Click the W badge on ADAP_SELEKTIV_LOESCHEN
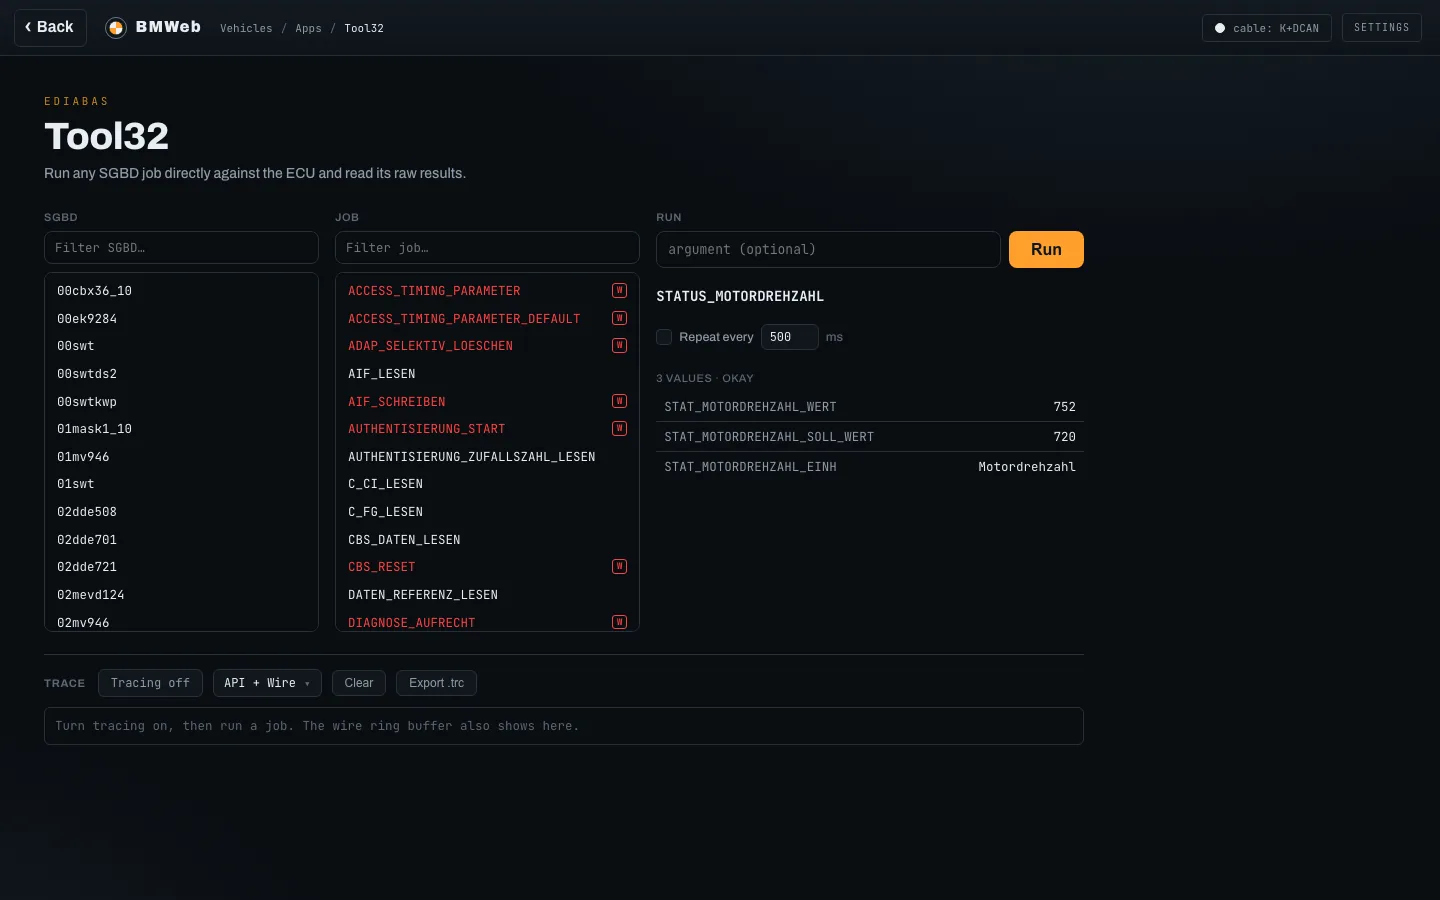 click(x=619, y=345)
